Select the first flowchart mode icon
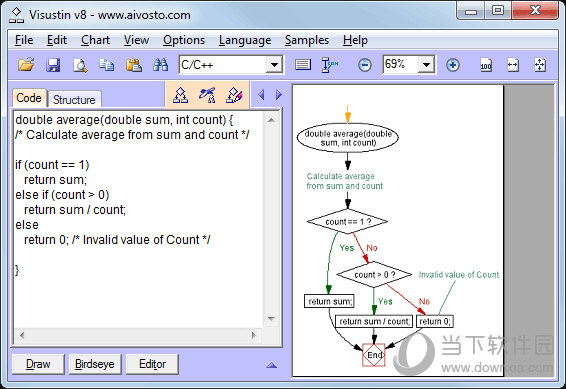Image resolution: width=566 pixels, height=389 pixels. (x=180, y=95)
